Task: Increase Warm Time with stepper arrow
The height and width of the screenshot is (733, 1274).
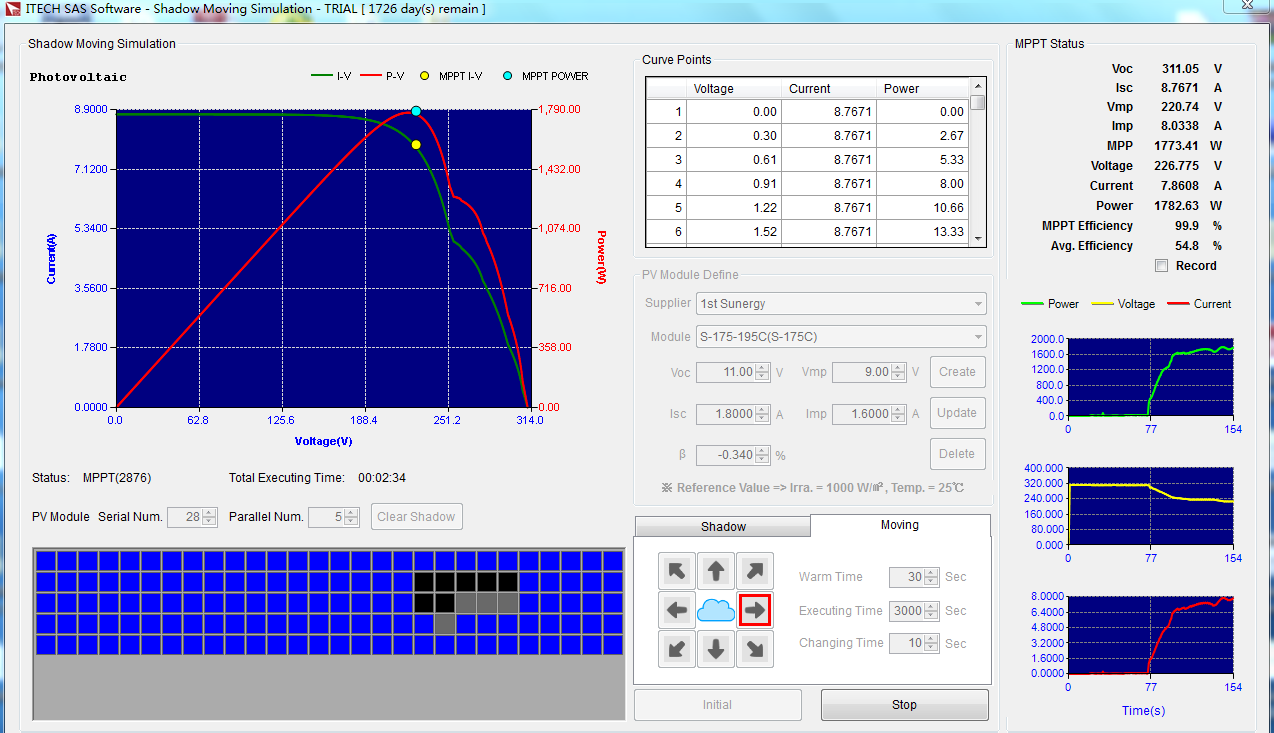Action: (932, 573)
